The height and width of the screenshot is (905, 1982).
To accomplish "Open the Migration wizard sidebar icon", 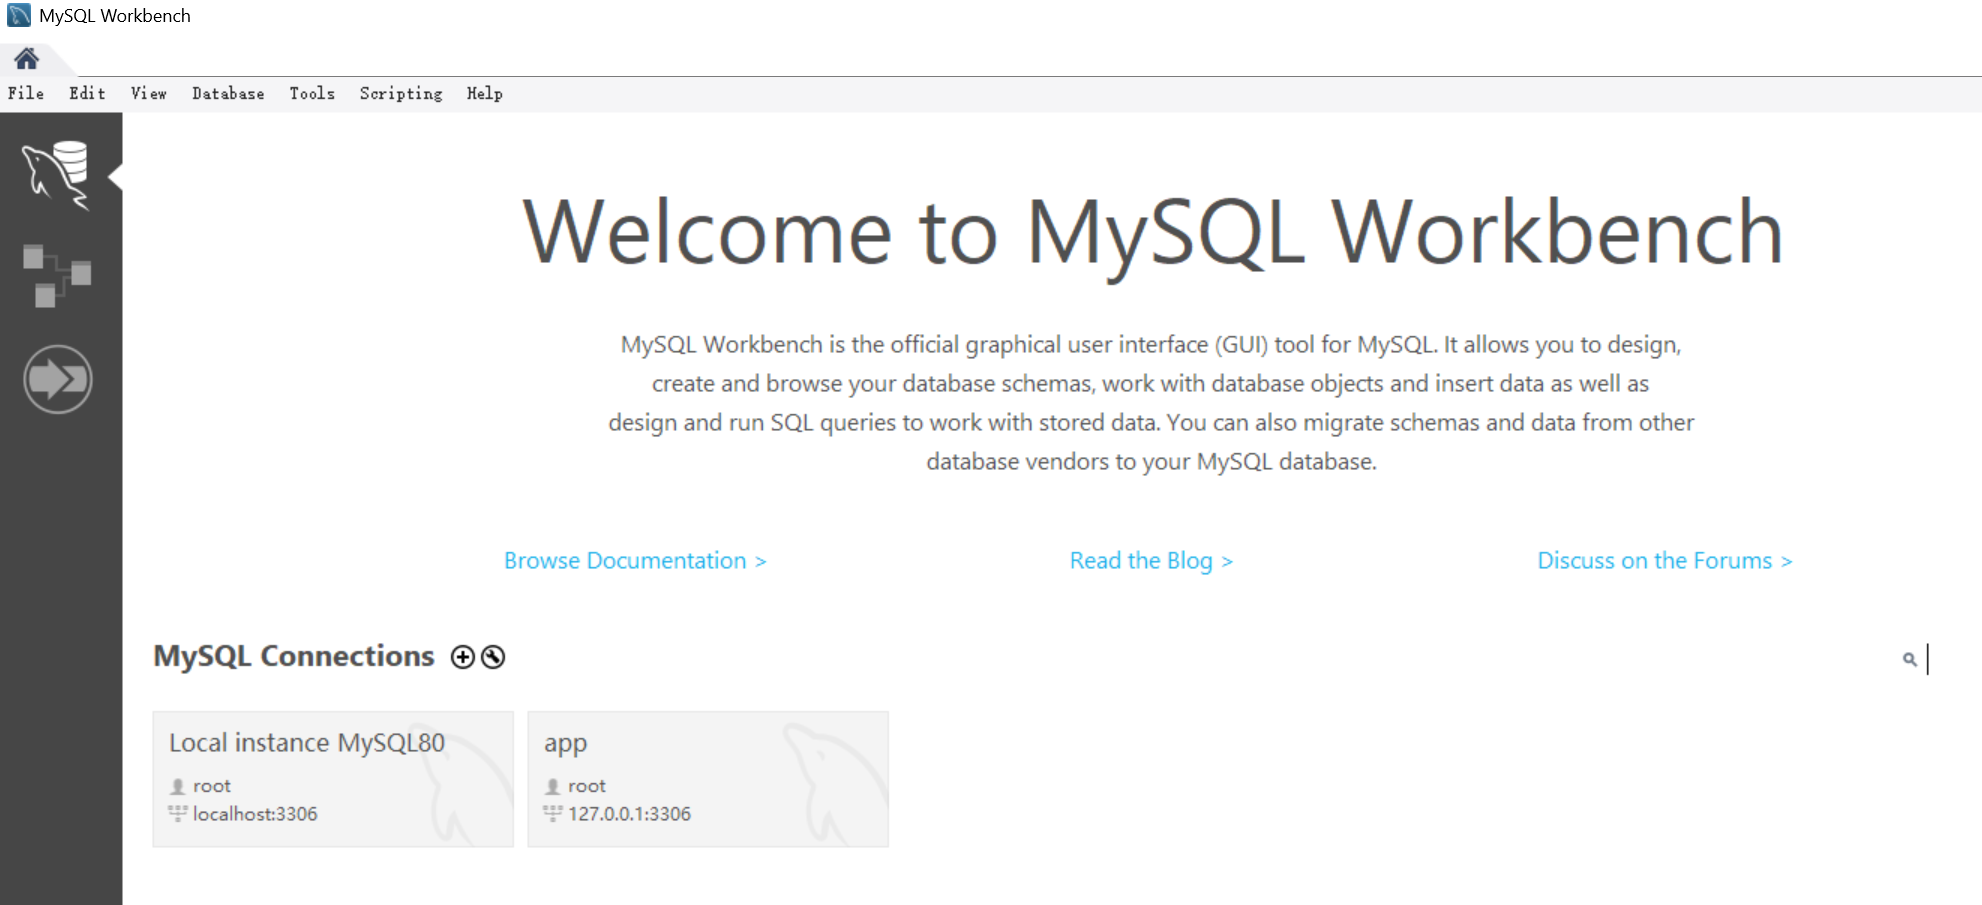I will coord(57,379).
